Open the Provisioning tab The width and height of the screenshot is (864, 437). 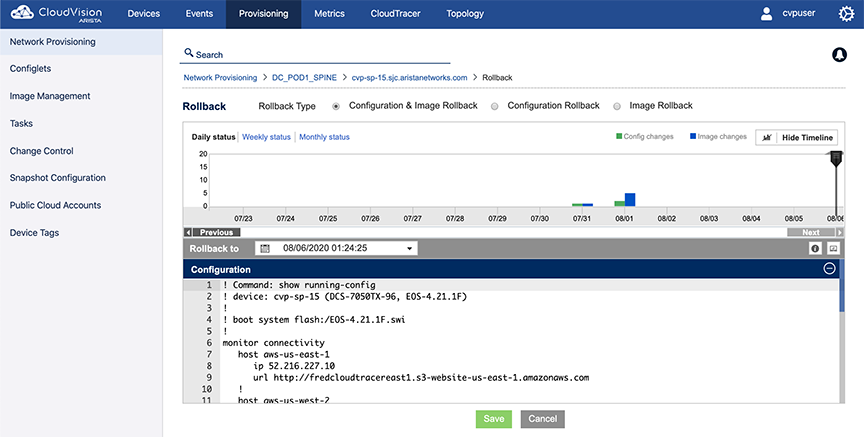pos(263,14)
